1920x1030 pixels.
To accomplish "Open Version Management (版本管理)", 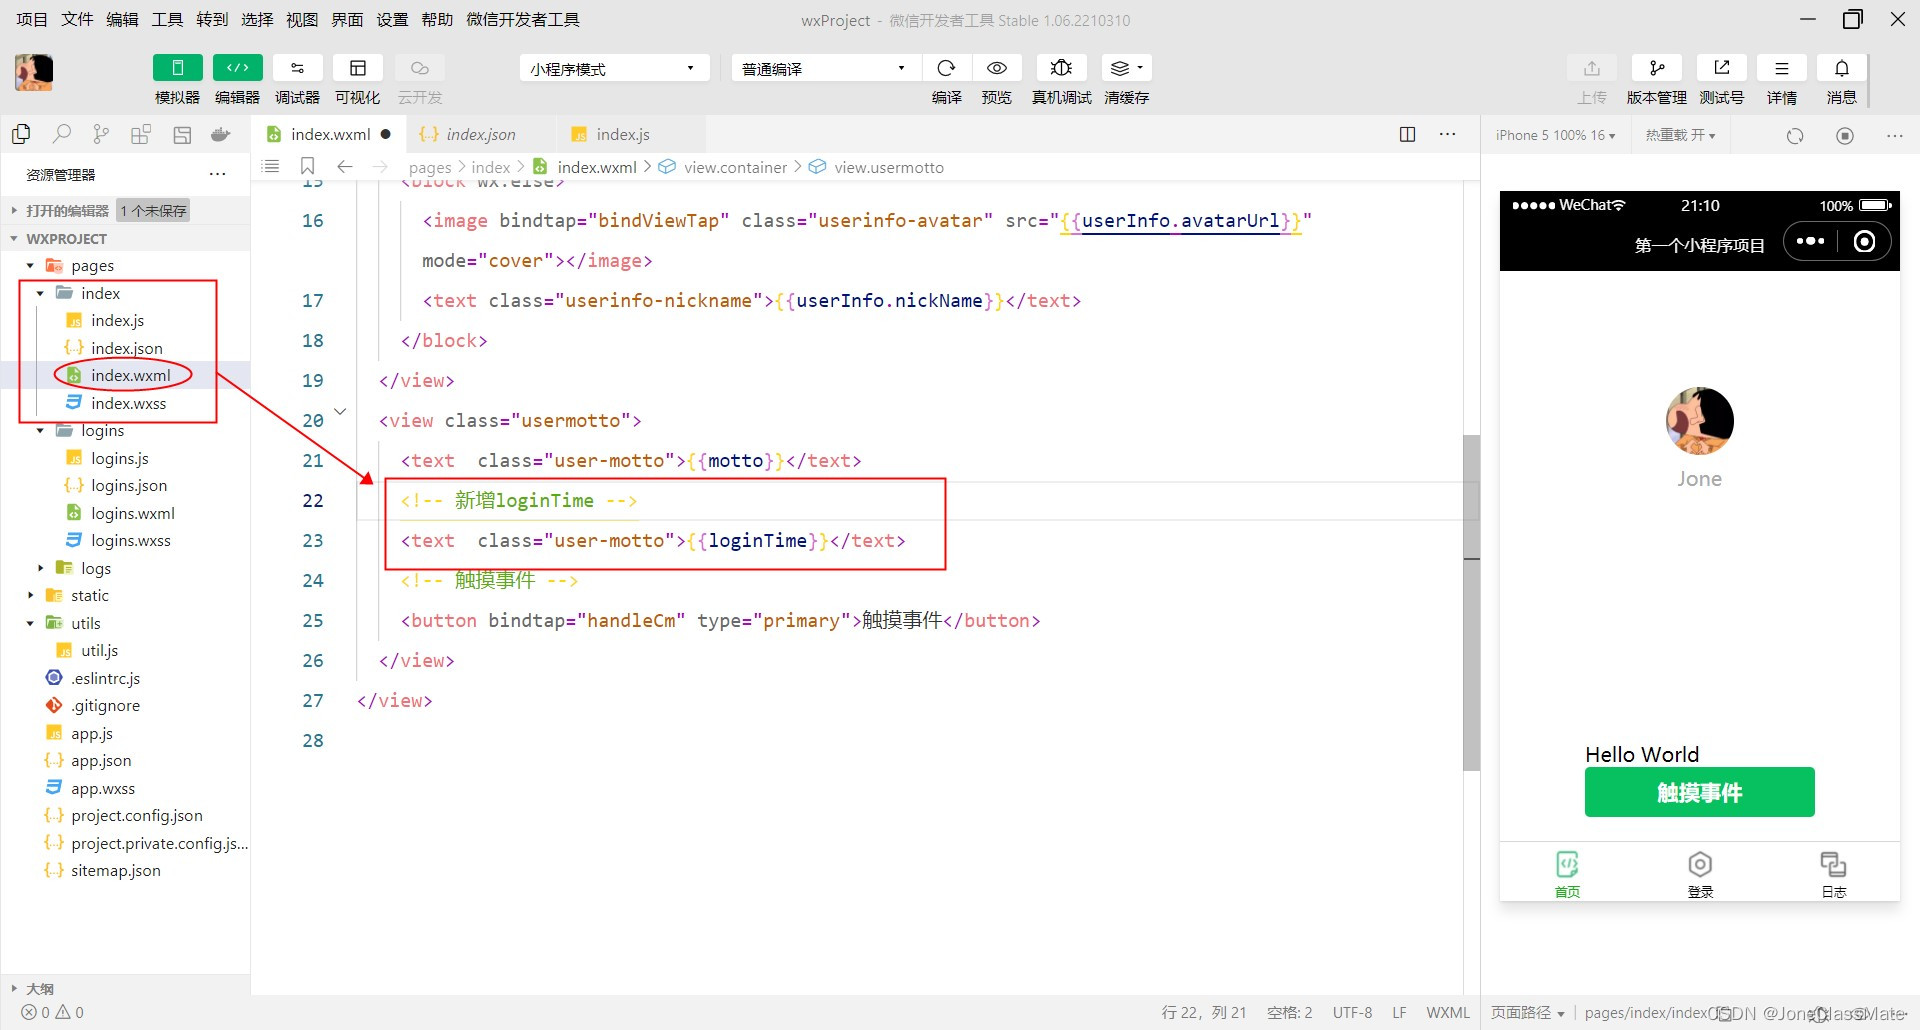I will (x=1657, y=68).
